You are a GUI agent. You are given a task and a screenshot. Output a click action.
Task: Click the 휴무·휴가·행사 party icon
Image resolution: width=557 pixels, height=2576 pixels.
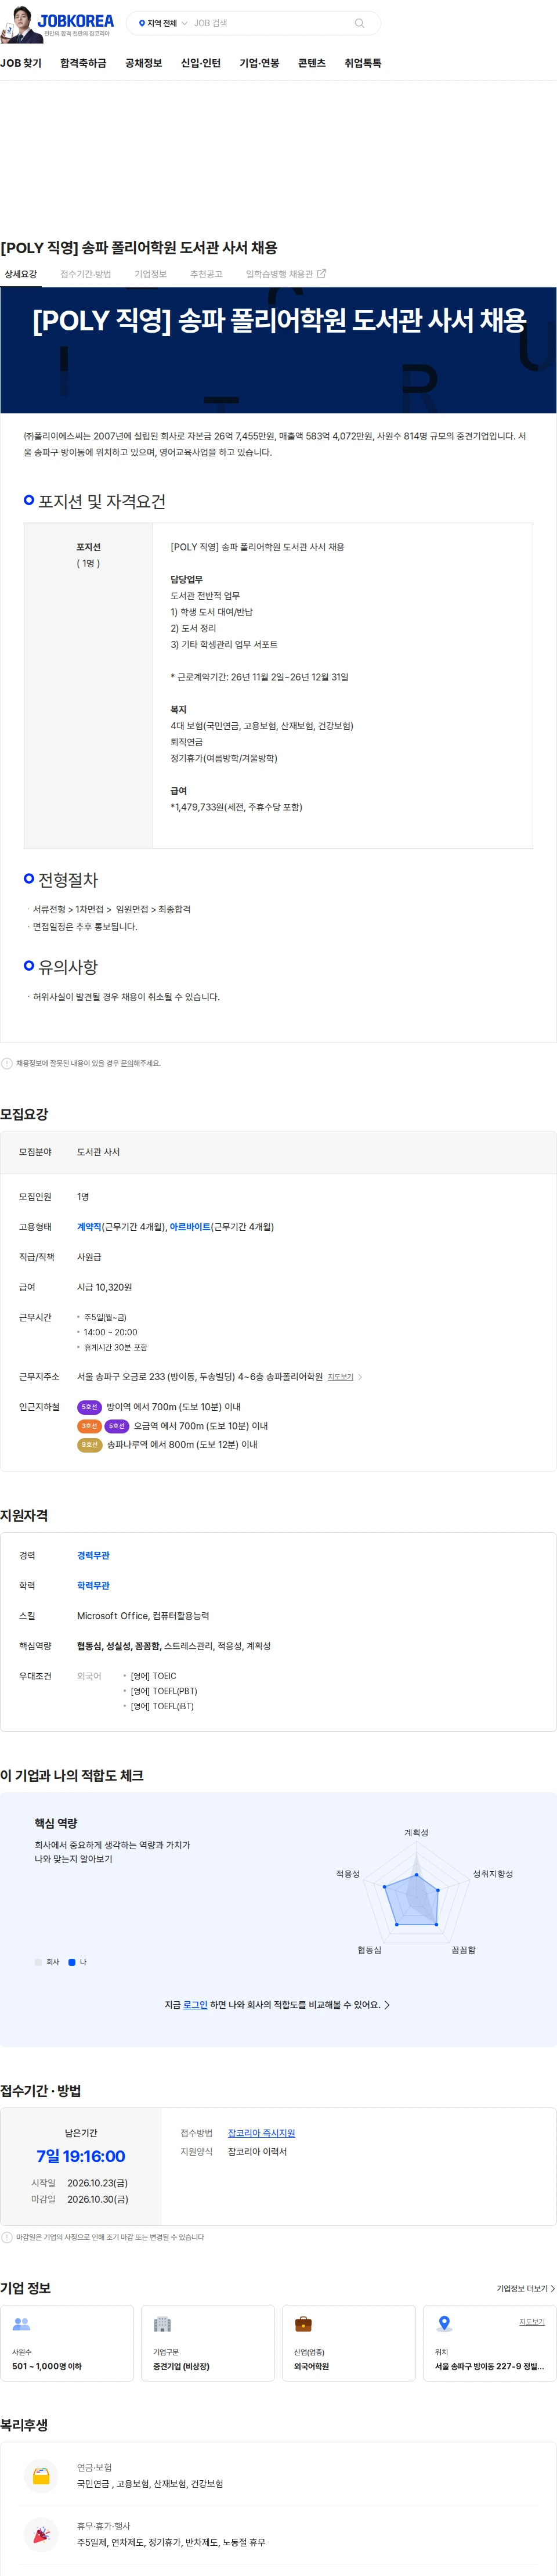pyautogui.click(x=41, y=2534)
